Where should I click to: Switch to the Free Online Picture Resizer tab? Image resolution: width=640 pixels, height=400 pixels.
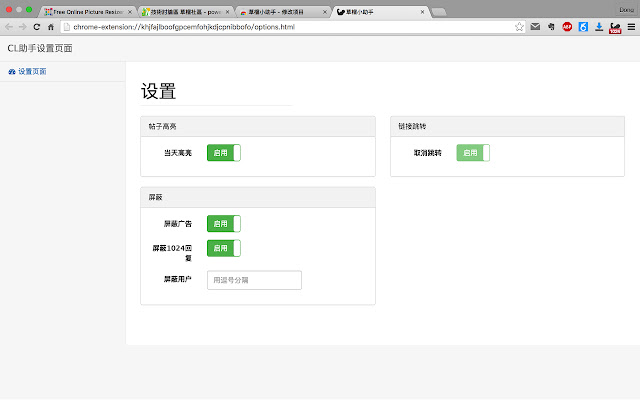88,12
